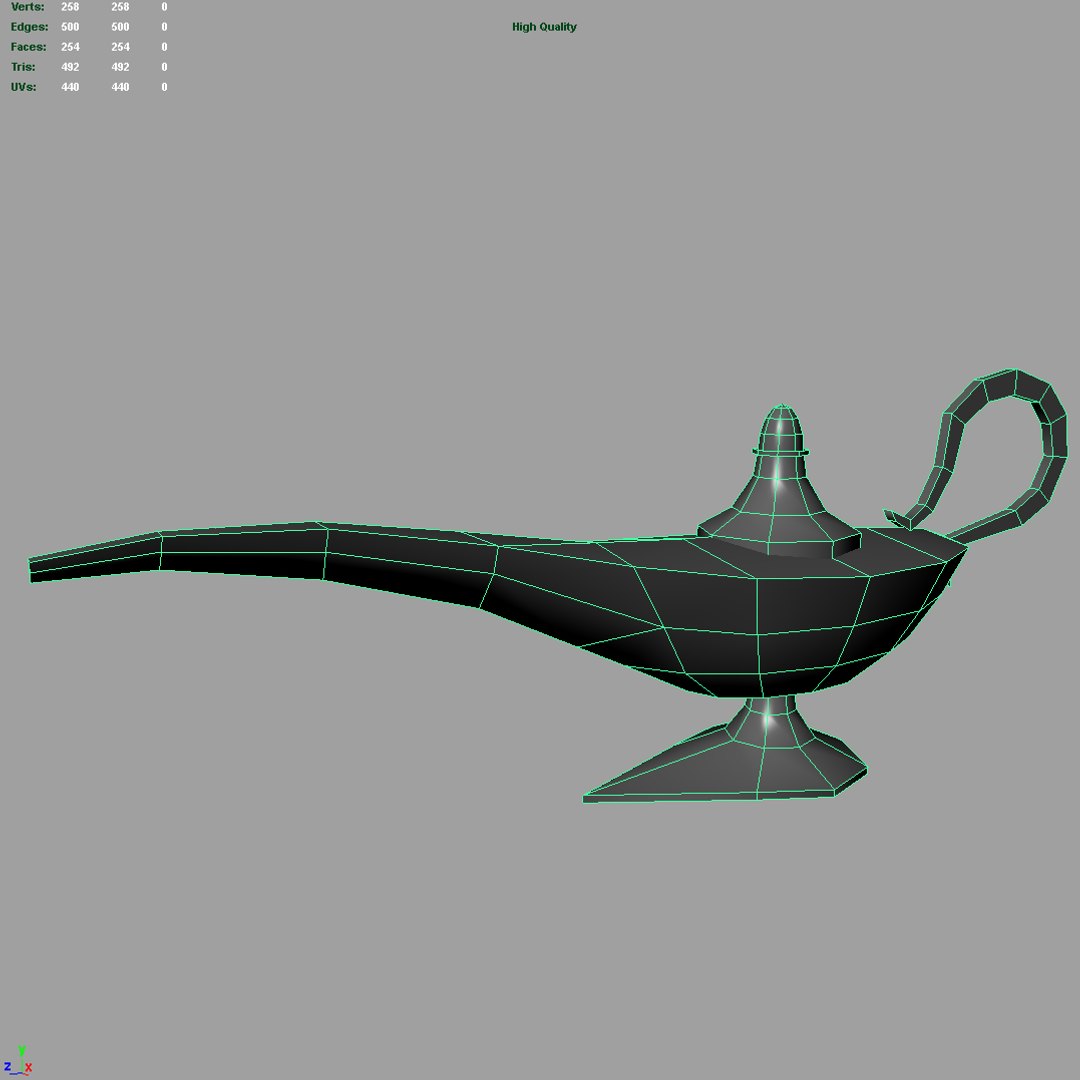Click the 0 value in the Verts row
1080x1080 pixels.
[x=164, y=7]
